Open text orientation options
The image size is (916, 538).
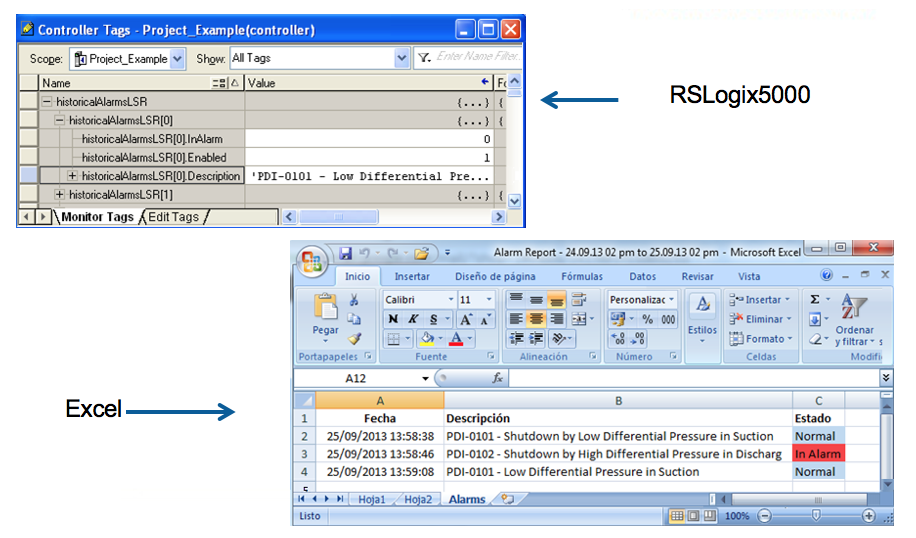tap(559, 338)
